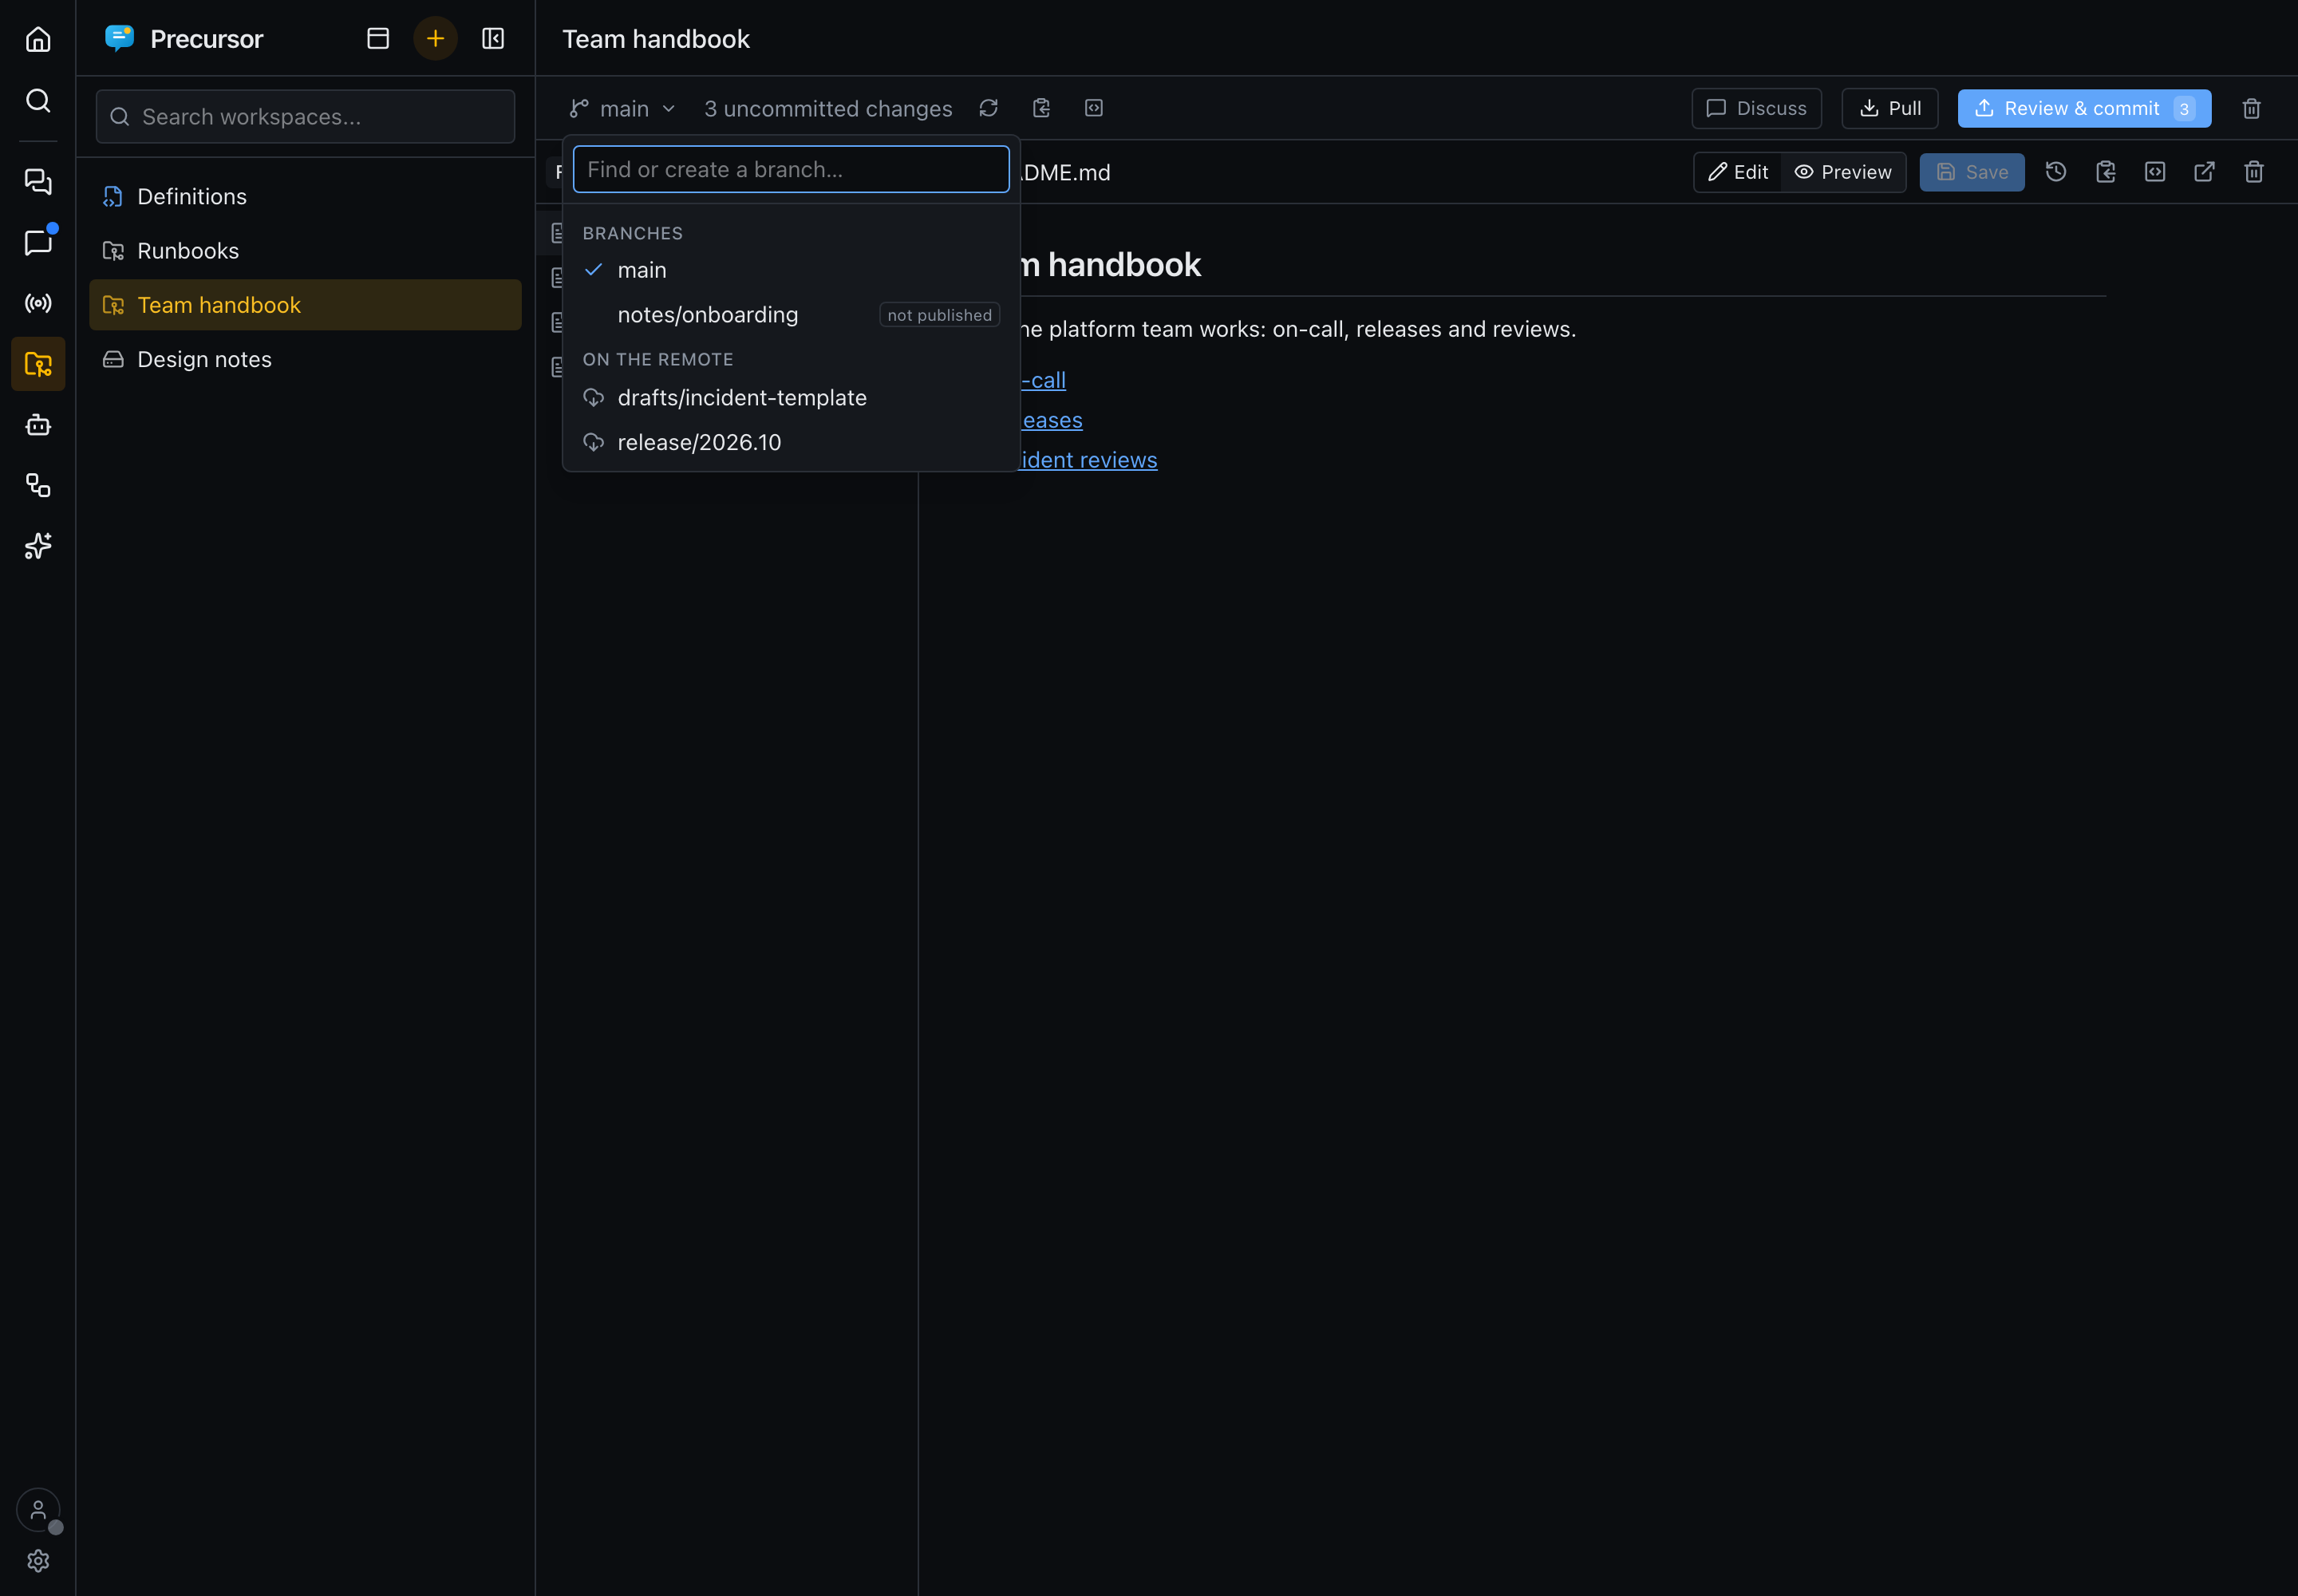
Task: Open the workflow nodes icon in rail
Action: click(x=38, y=485)
